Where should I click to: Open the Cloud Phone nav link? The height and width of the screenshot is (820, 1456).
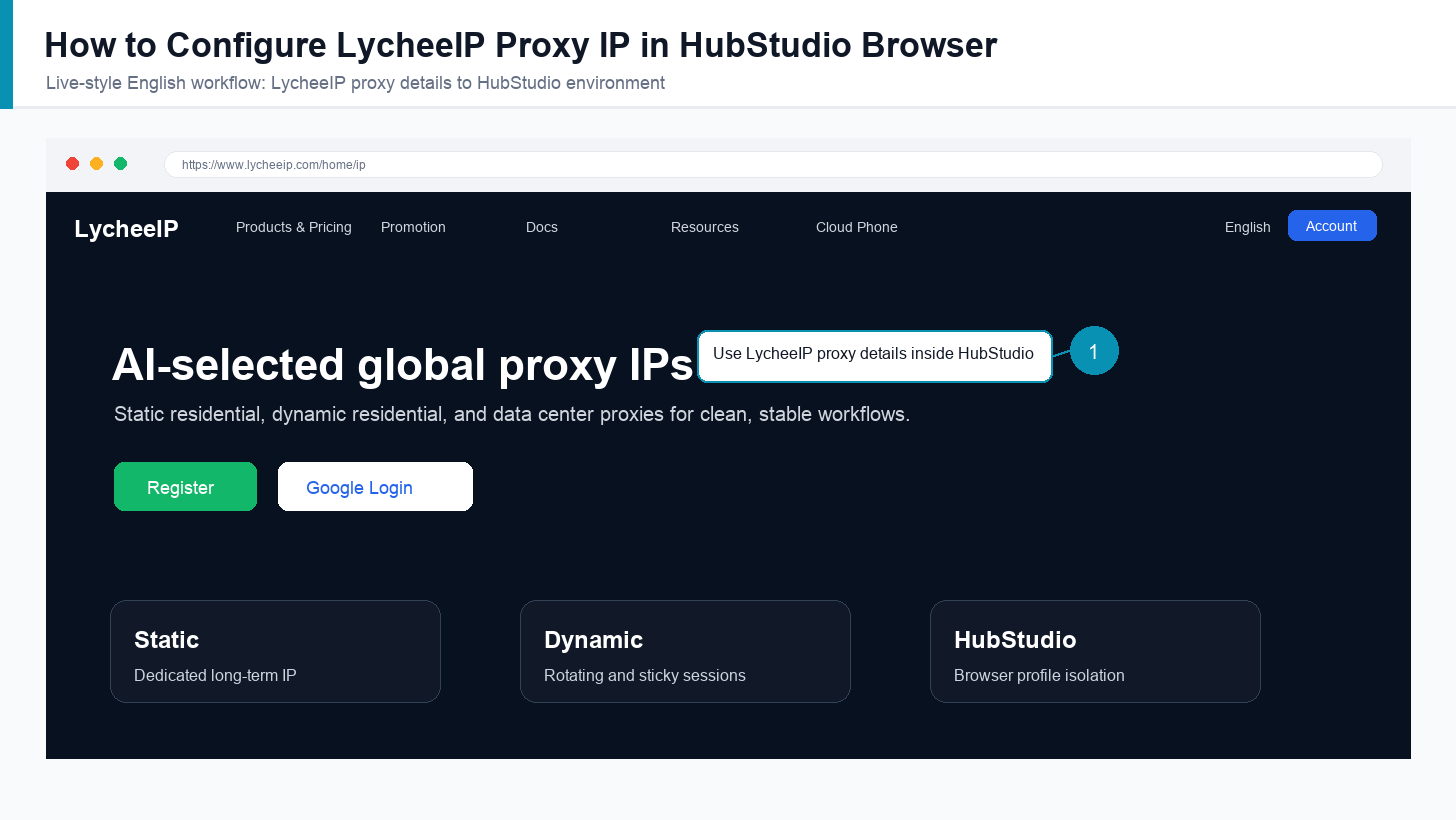click(857, 227)
